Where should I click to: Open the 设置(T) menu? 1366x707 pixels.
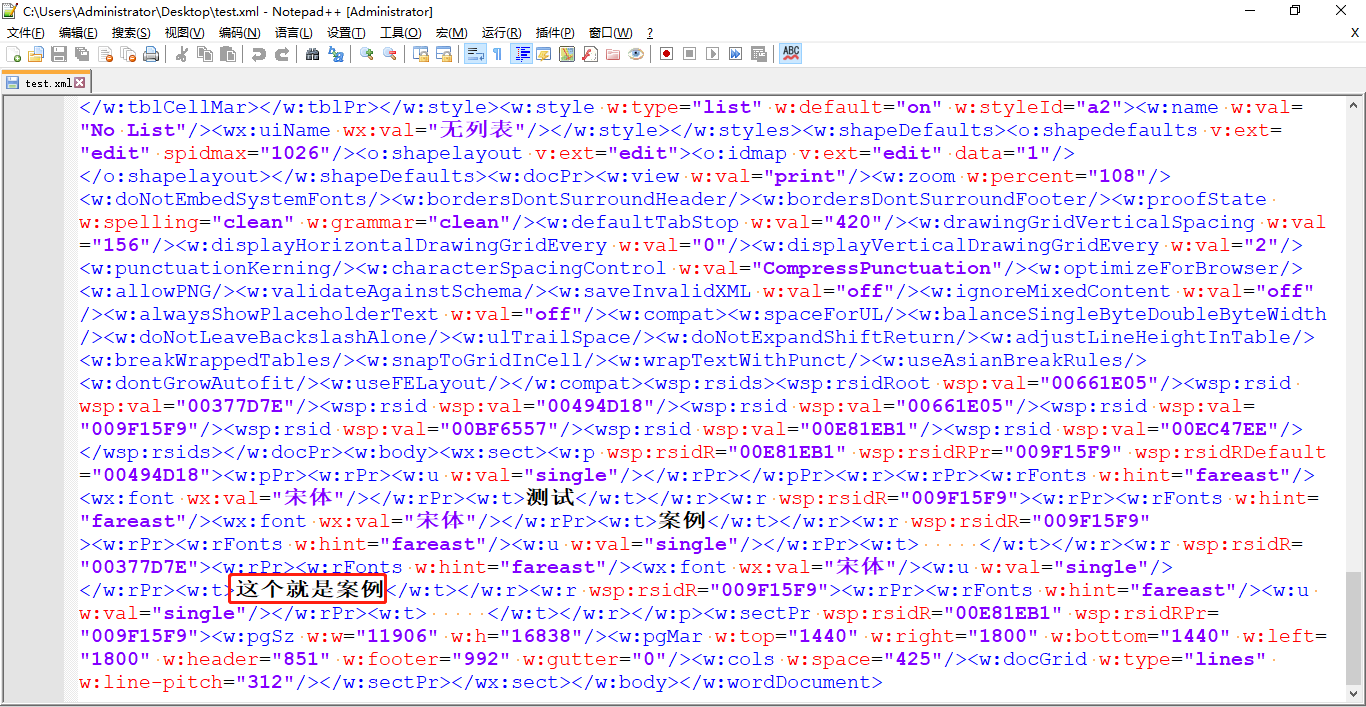point(346,33)
